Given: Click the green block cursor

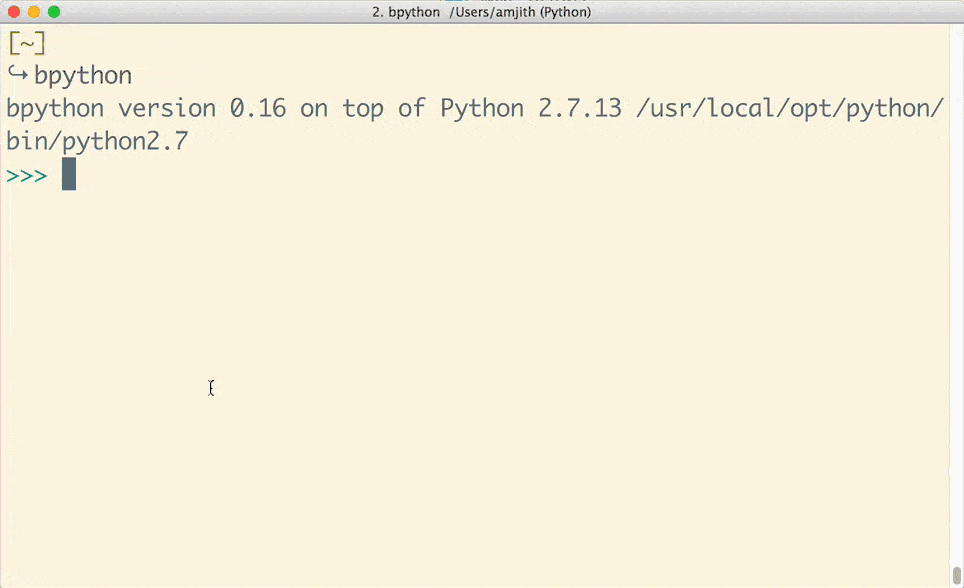Looking at the screenshot, I should click(x=68, y=174).
